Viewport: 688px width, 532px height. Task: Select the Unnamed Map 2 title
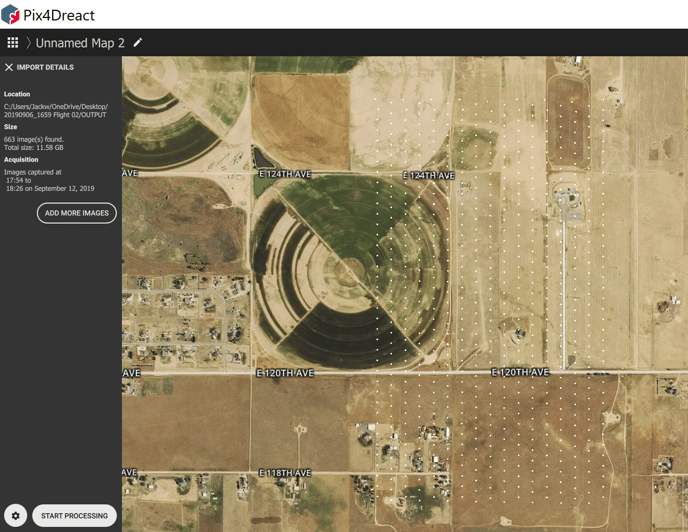tap(80, 43)
